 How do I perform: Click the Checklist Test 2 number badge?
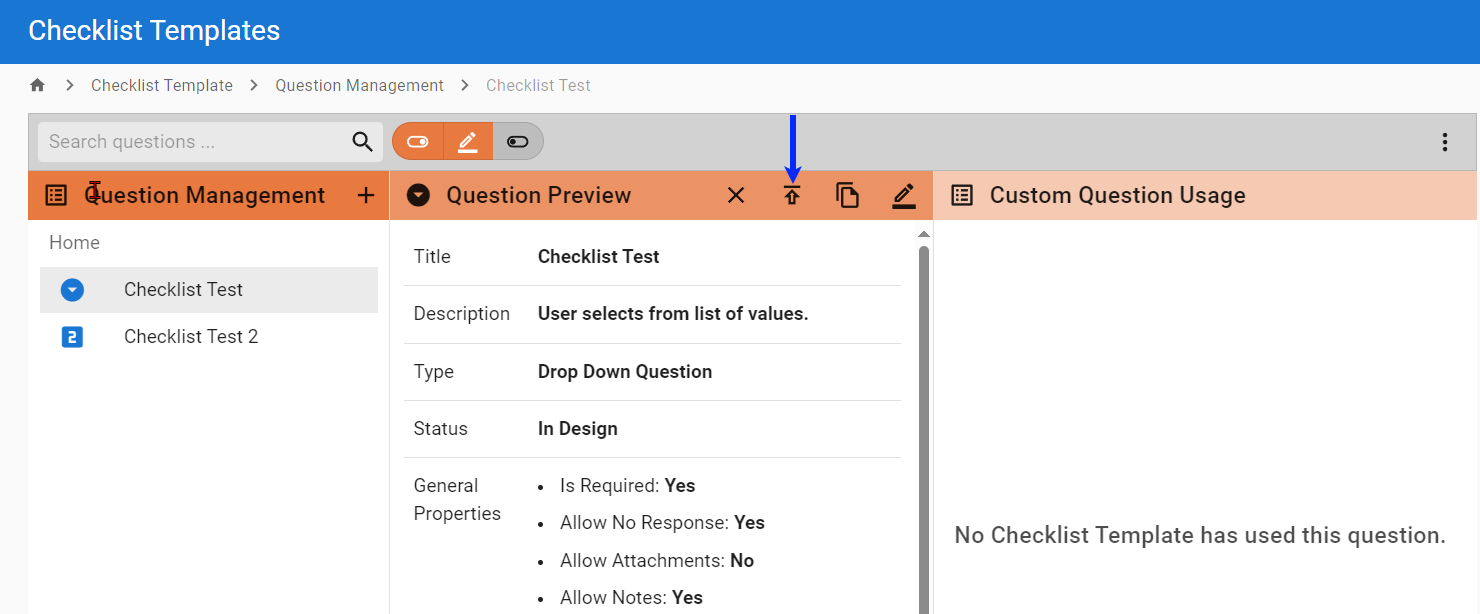coord(71,337)
